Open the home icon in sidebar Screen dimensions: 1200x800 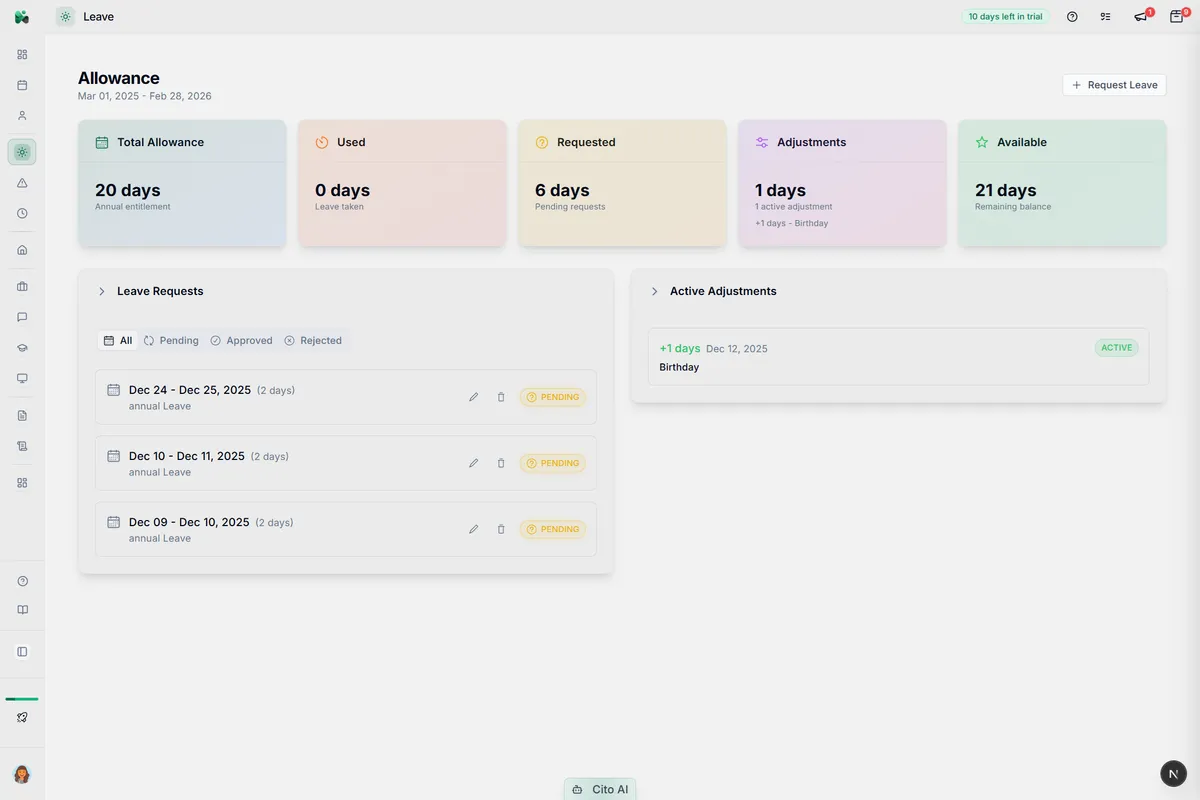(22, 250)
